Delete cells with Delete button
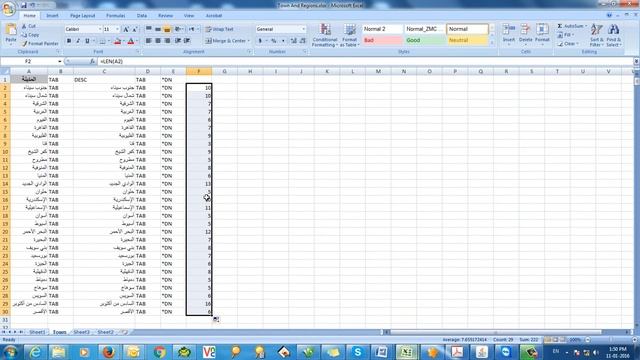This screenshot has width=640, height=360. 525,34
